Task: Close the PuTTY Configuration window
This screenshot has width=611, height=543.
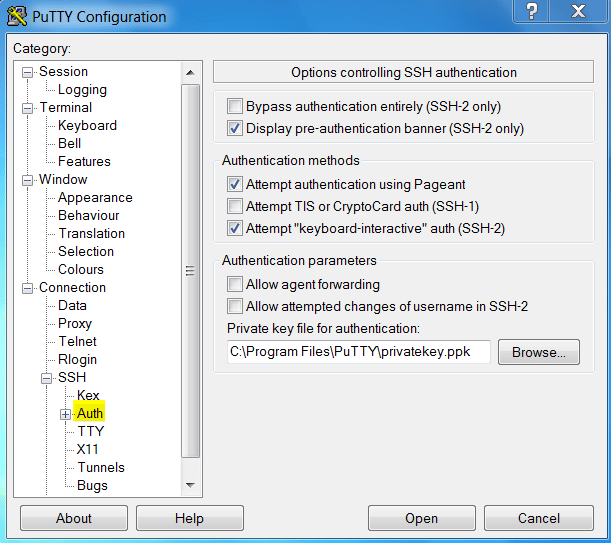Action: click(579, 11)
